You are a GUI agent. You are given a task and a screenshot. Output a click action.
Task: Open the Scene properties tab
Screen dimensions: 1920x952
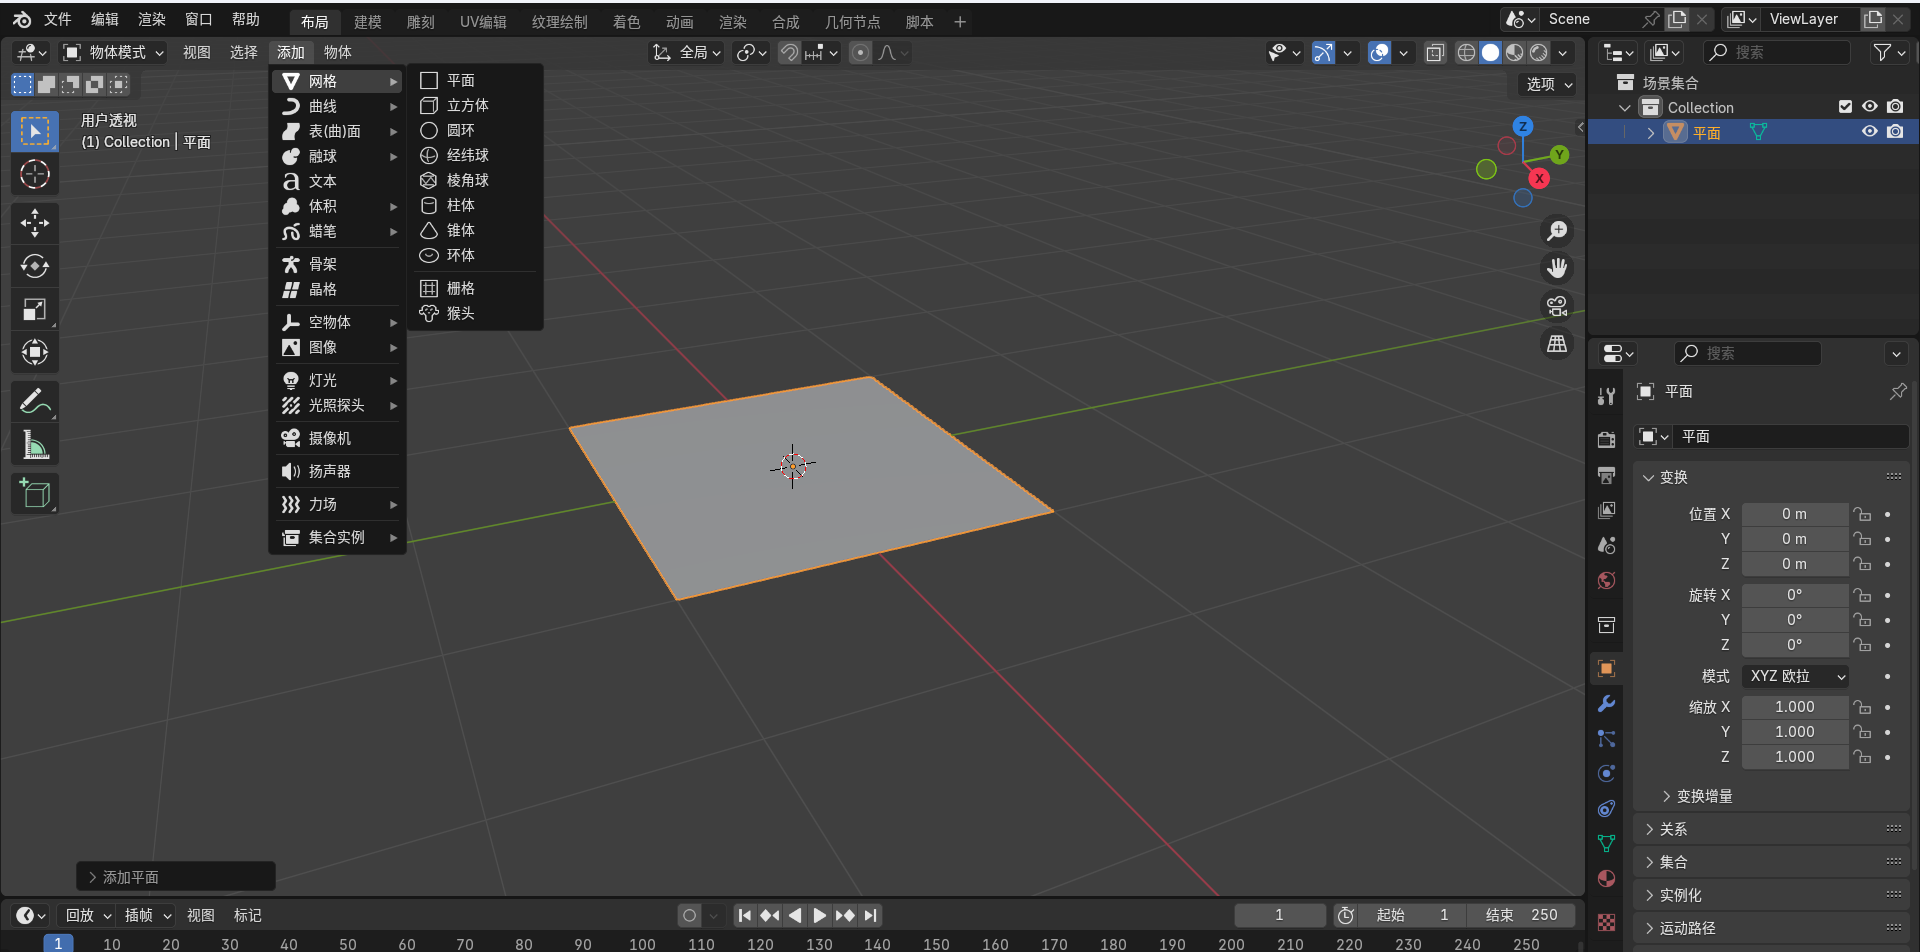(1606, 545)
